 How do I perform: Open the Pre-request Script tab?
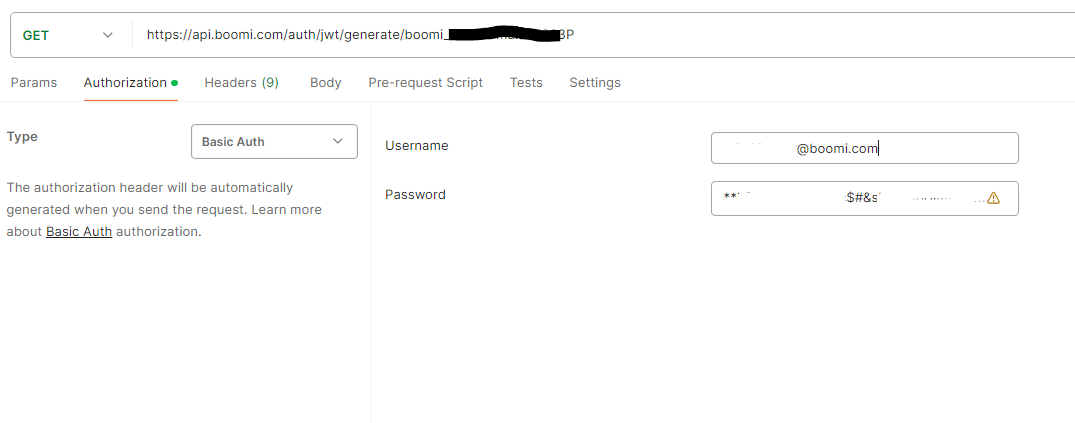[x=425, y=83]
